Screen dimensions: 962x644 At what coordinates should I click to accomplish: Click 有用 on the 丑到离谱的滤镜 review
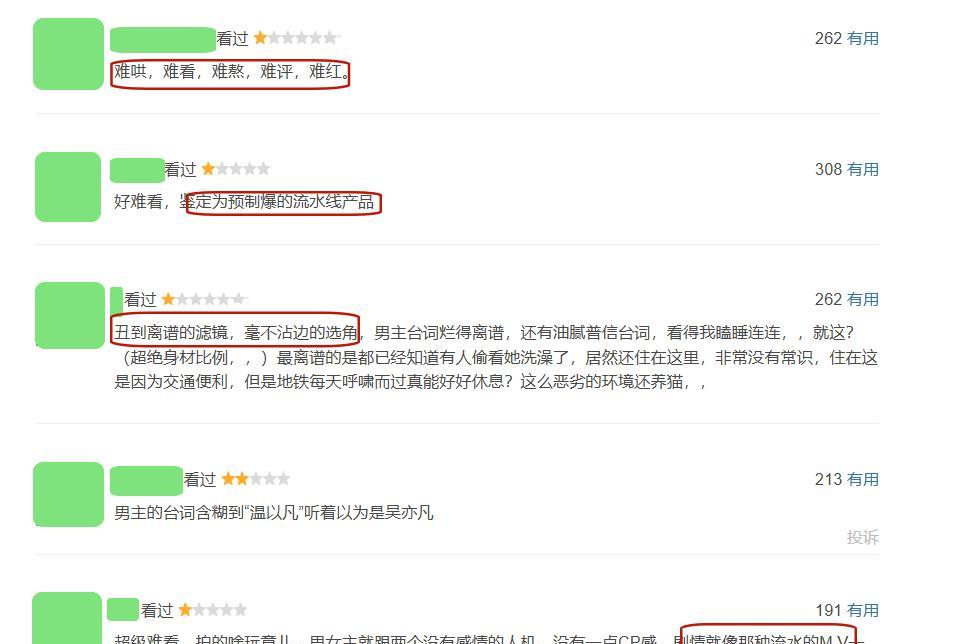click(863, 299)
